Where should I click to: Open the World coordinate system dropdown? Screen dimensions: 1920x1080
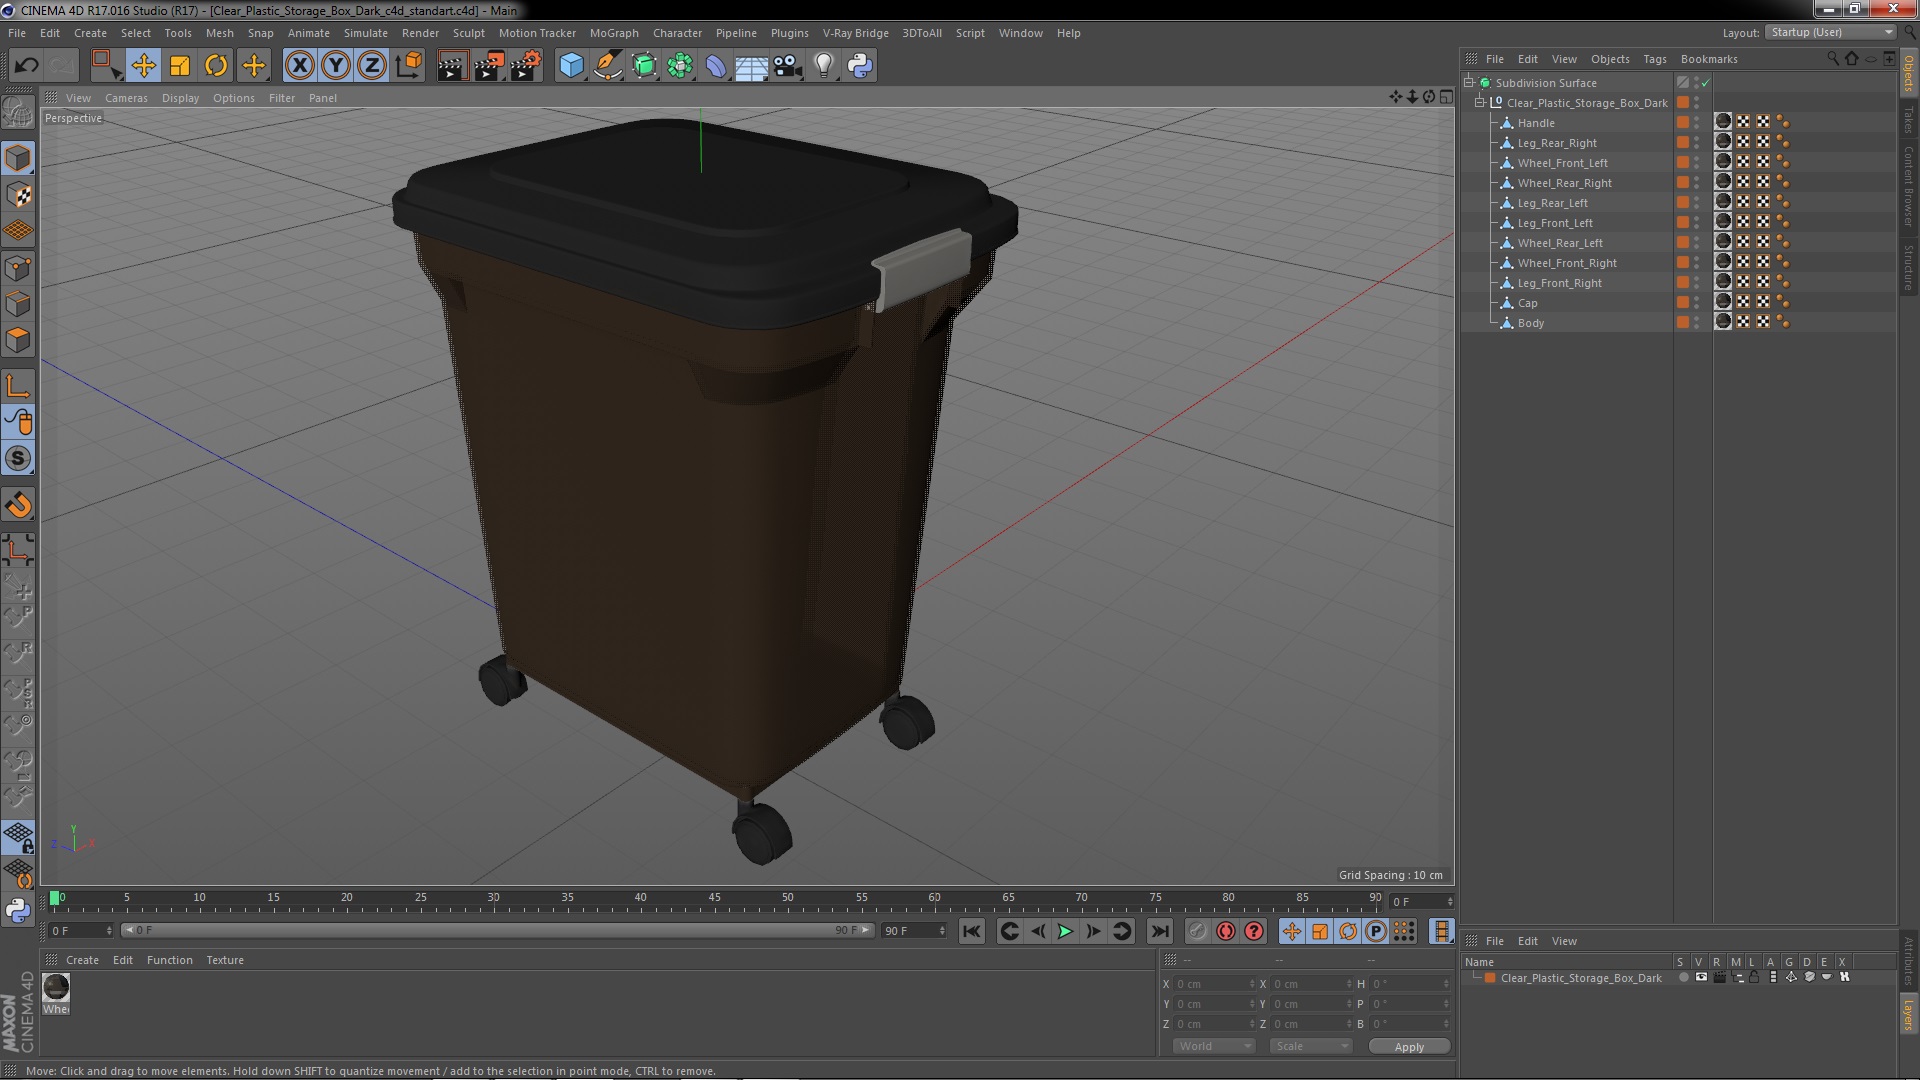pyautogui.click(x=1213, y=1046)
